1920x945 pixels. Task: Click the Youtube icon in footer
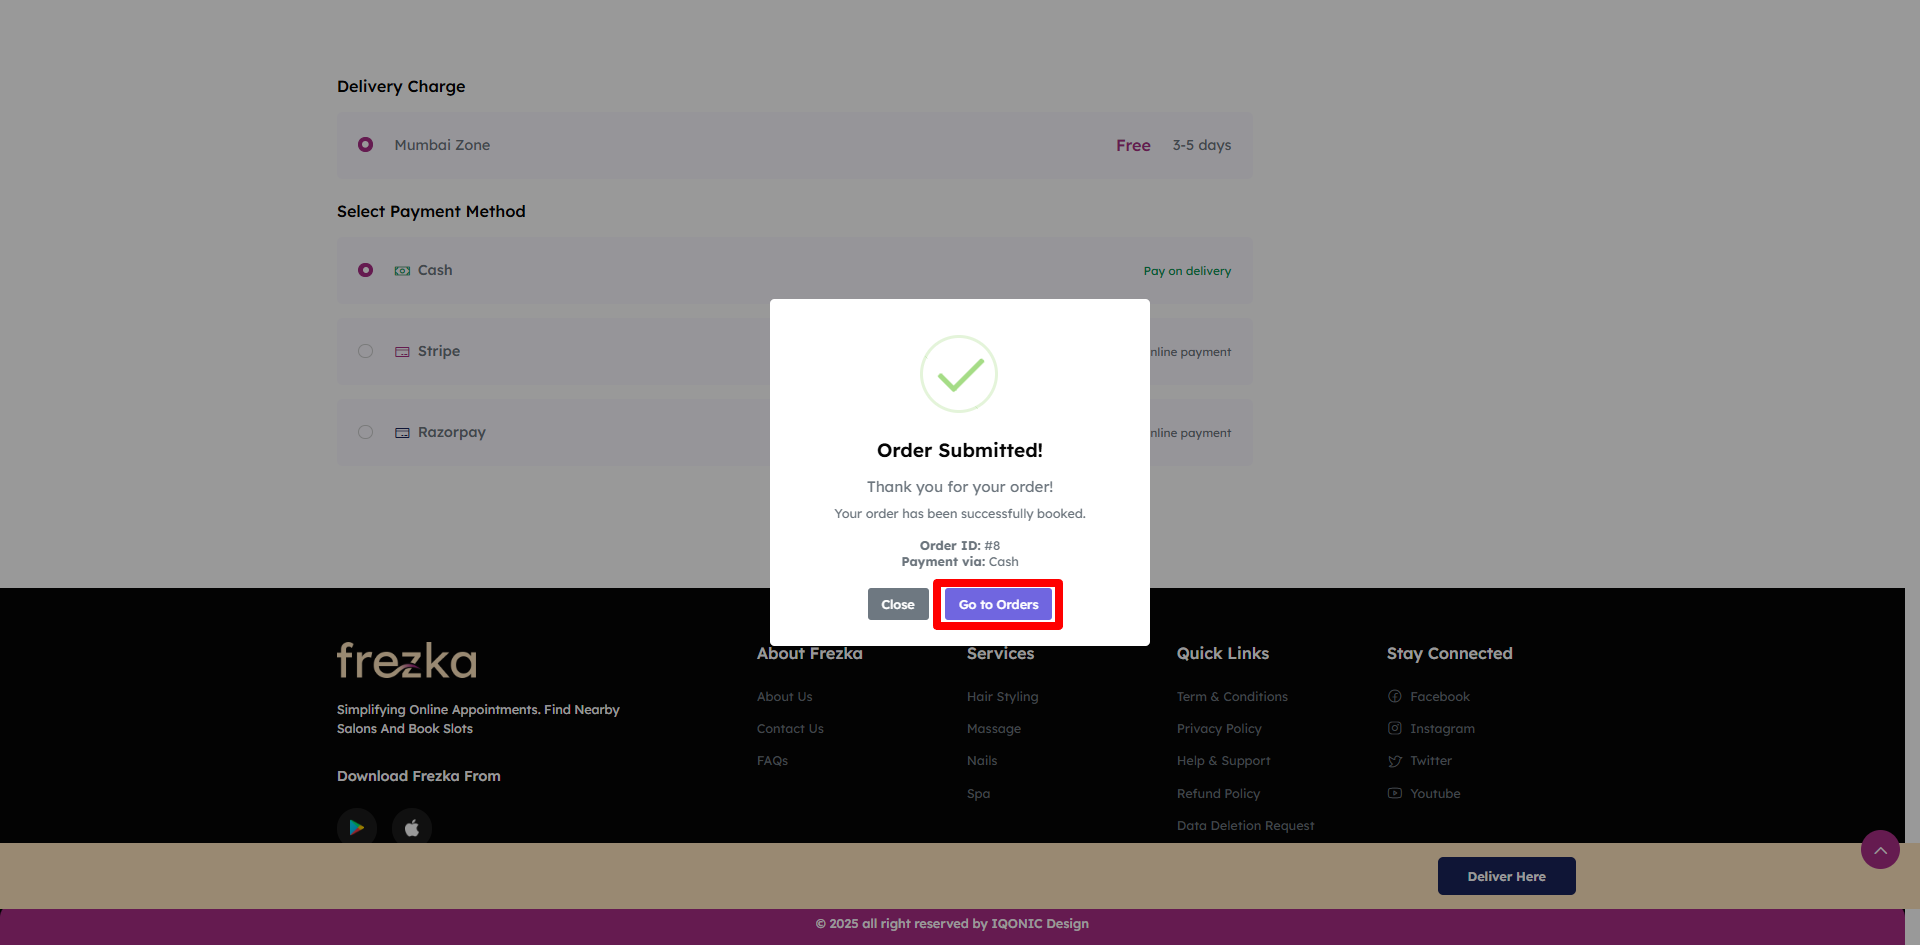tap(1395, 794)
